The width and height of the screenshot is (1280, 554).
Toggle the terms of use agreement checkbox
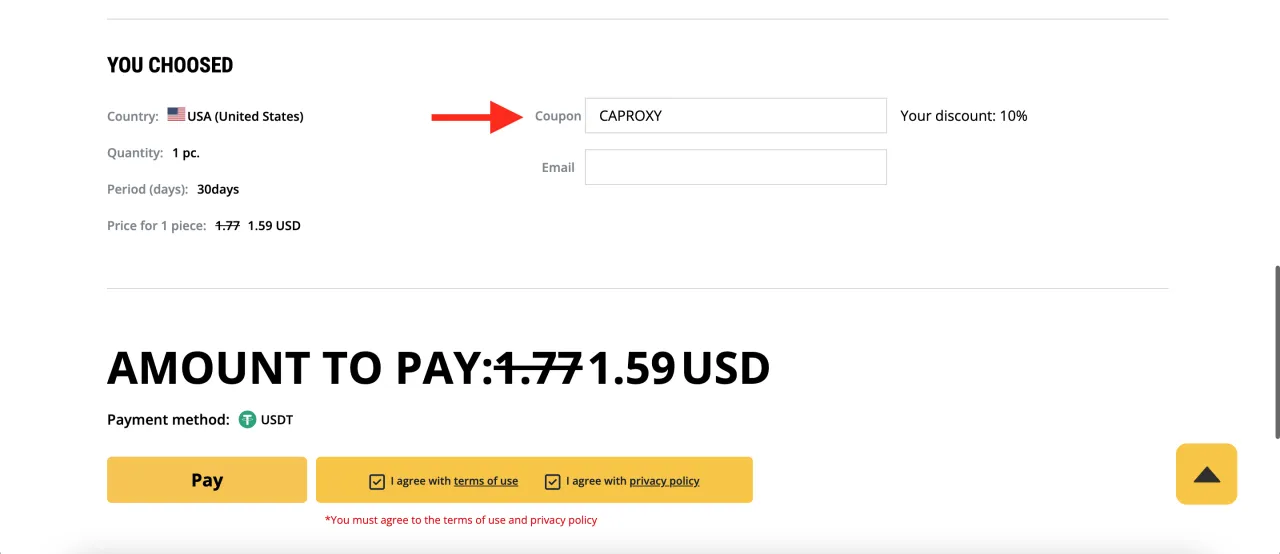(x=377, y=481)
